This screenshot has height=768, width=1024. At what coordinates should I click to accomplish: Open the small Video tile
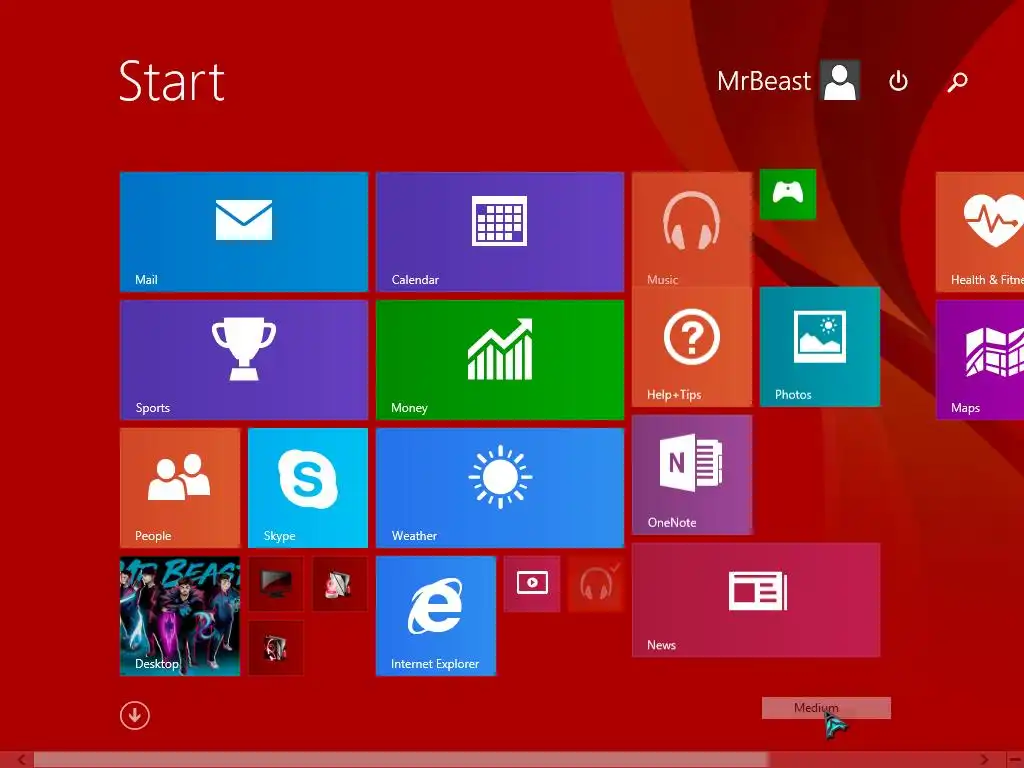tap(532, 583)
